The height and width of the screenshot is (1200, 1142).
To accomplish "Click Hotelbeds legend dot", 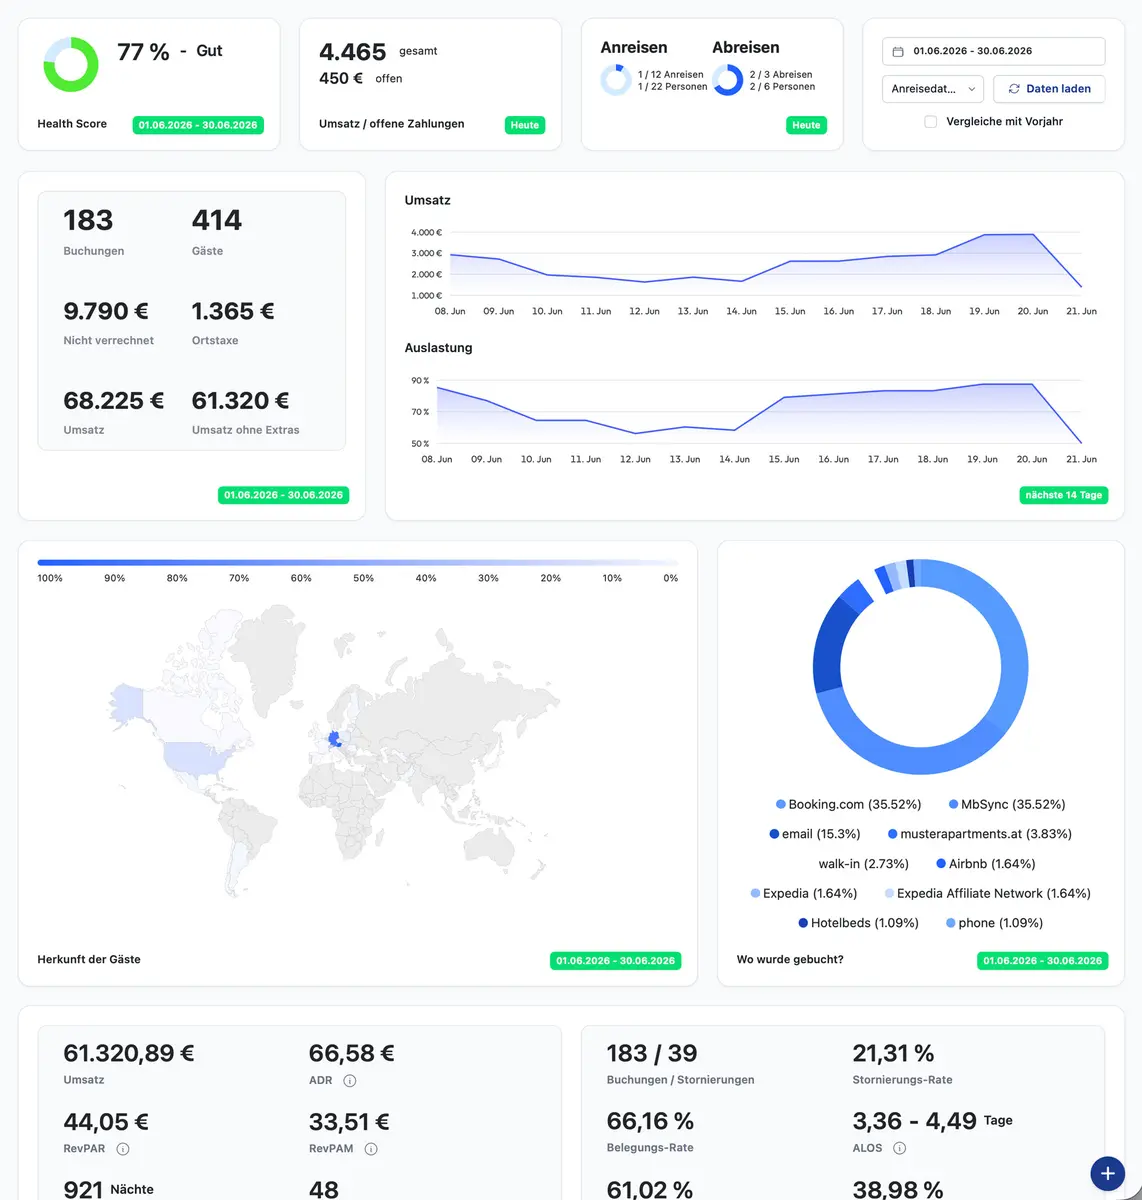I will pyautogui.click(x=803, y=923).
